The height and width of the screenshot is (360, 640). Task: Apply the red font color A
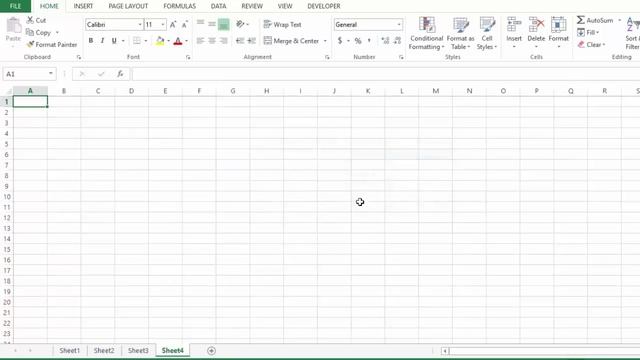(x=178, y=41)
